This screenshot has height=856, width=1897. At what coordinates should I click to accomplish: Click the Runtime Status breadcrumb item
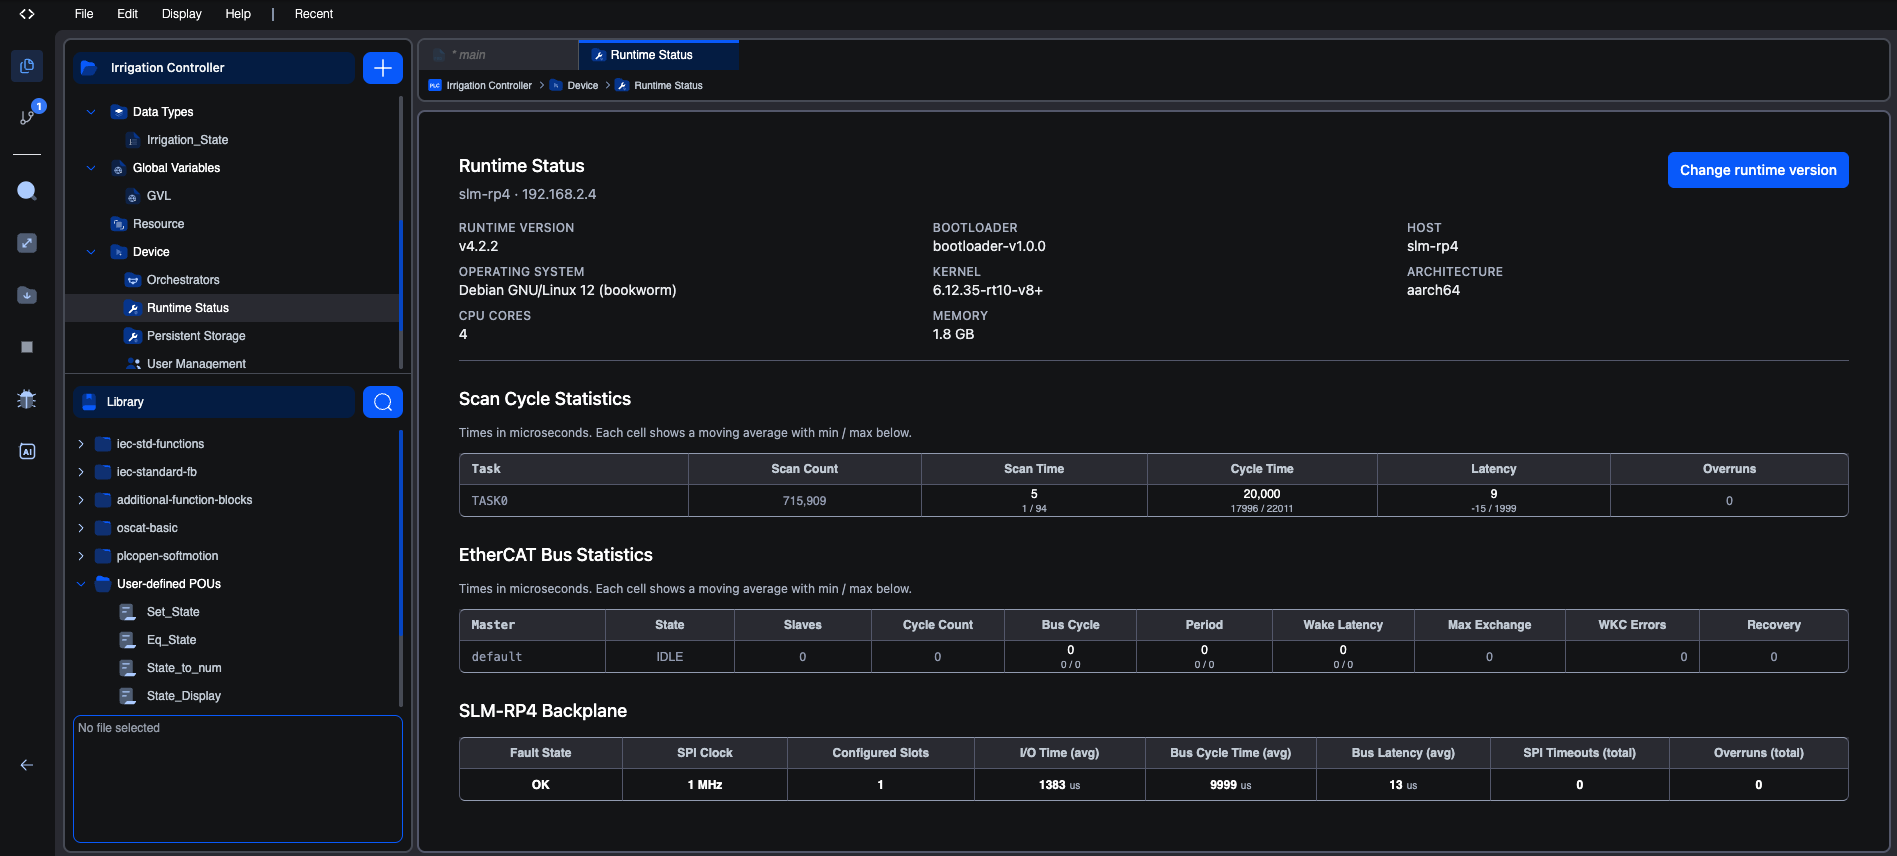668,86
